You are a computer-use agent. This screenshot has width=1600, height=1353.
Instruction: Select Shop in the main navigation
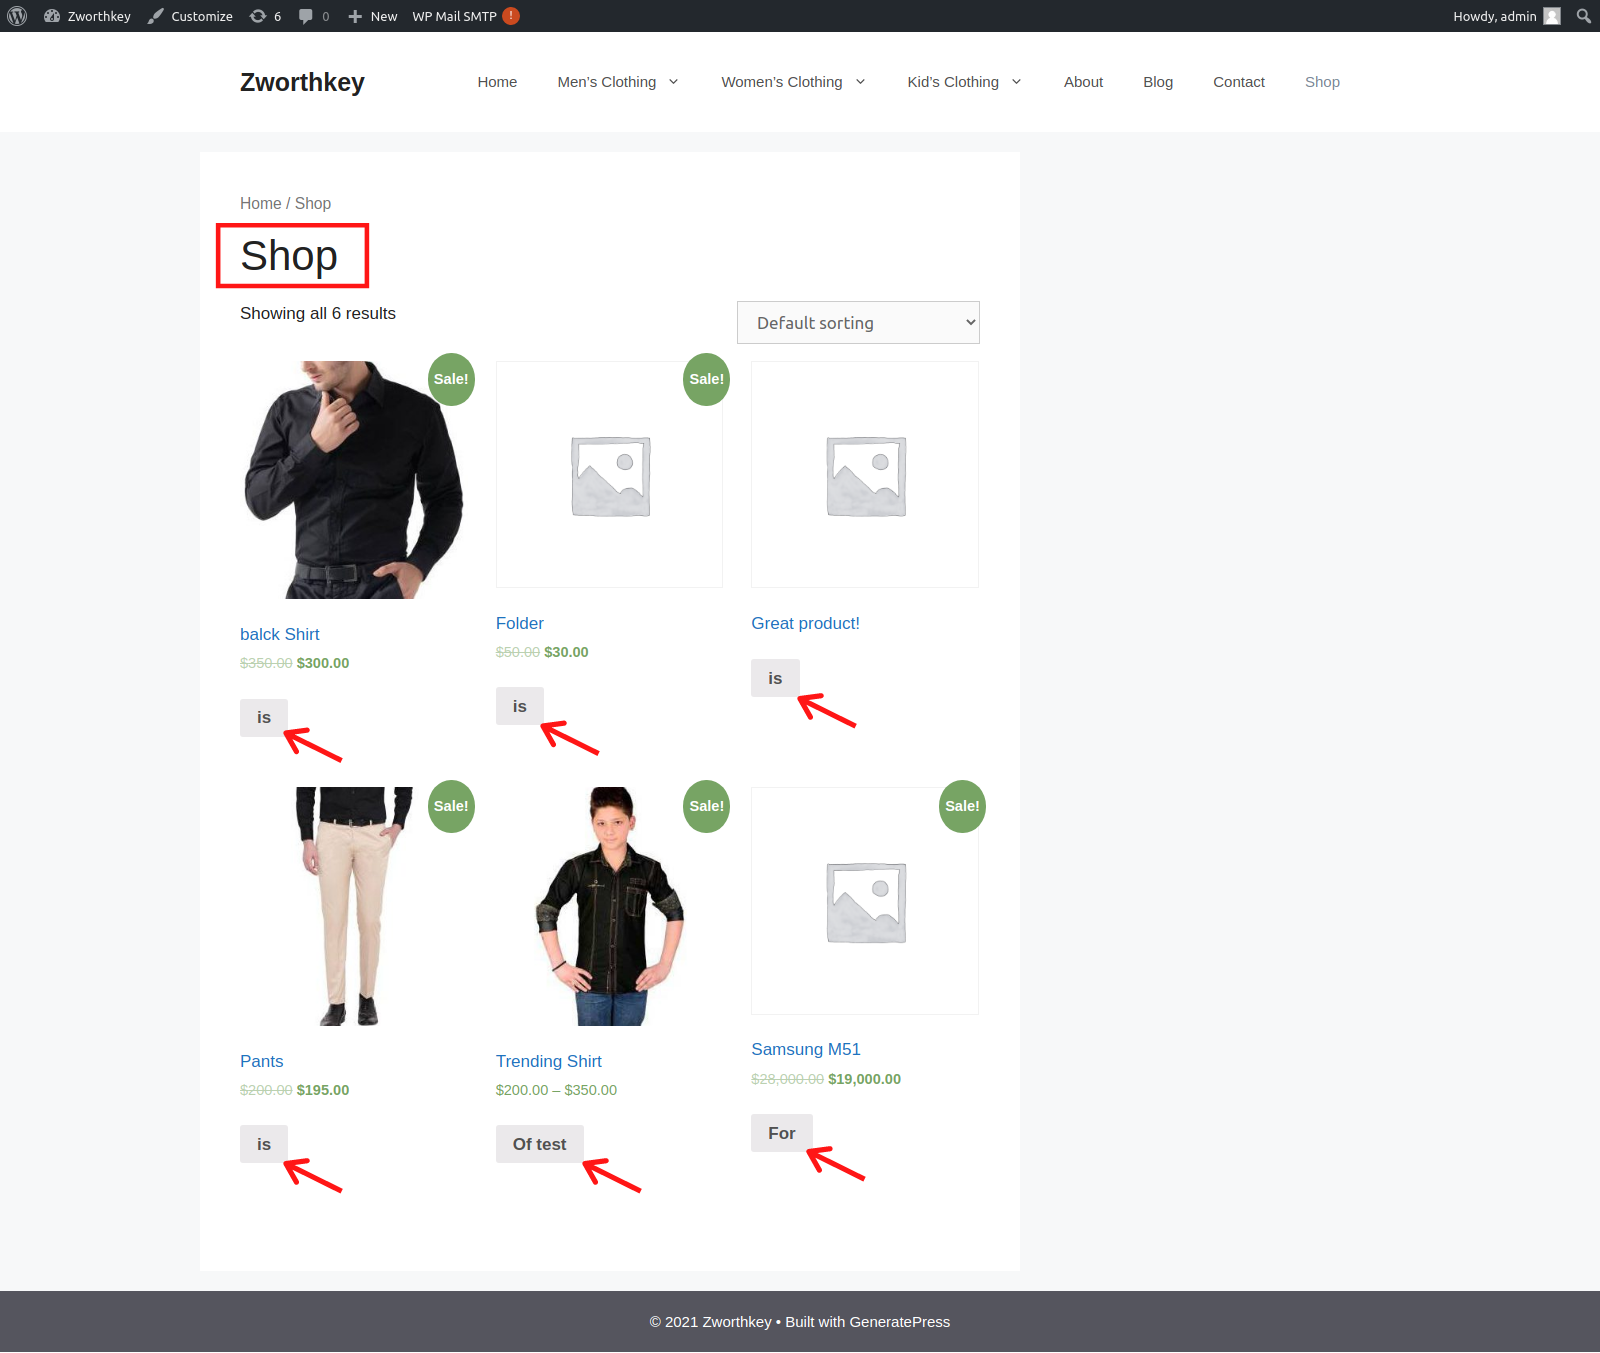[1322, 82]
